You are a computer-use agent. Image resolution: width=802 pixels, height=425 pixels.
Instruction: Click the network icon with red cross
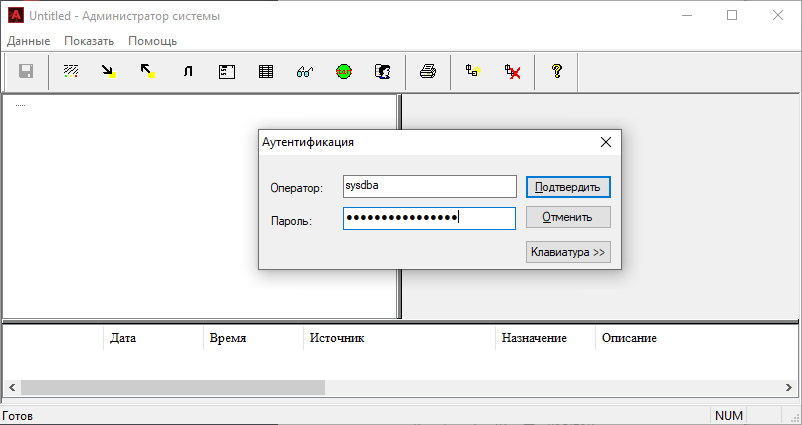[513, 72]
